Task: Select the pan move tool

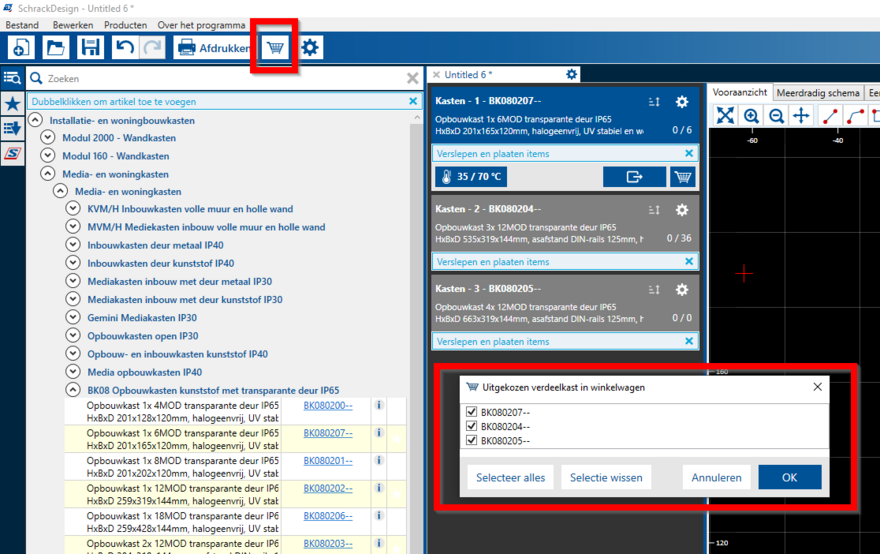Action: tap(801, 116)
